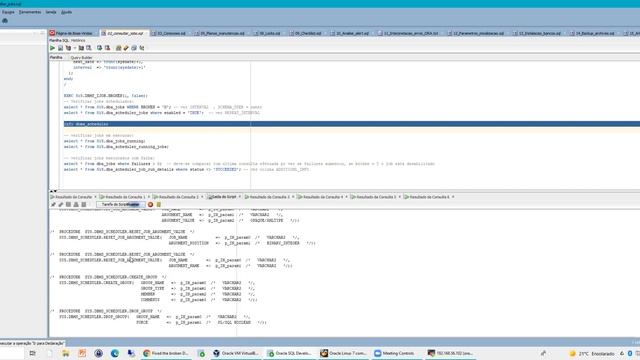Select the Histórico sub-tab
640x360 pixels.
[78, 40]
